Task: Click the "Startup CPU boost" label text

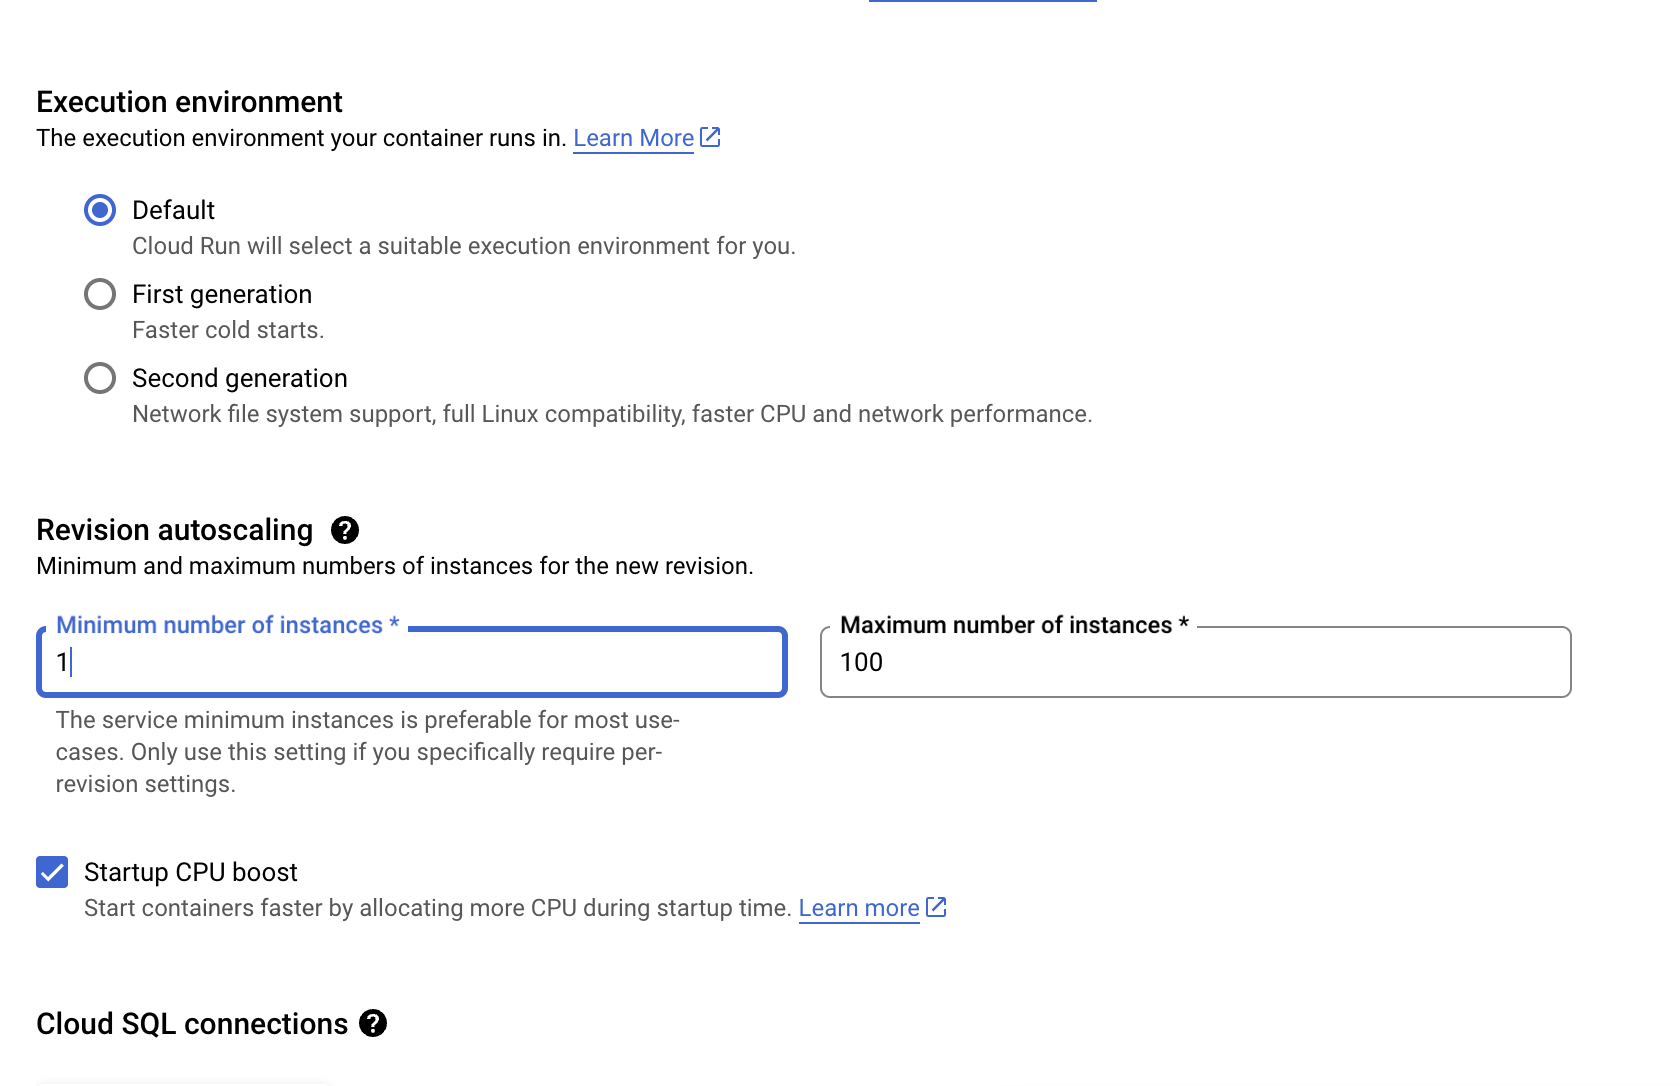Action: [x=191, y=872]
